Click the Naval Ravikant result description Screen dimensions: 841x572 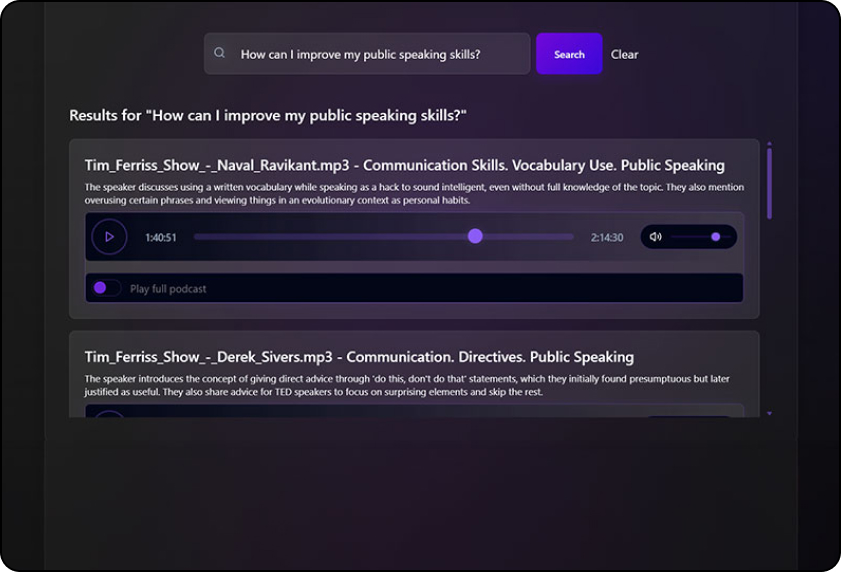click(414, 194)
